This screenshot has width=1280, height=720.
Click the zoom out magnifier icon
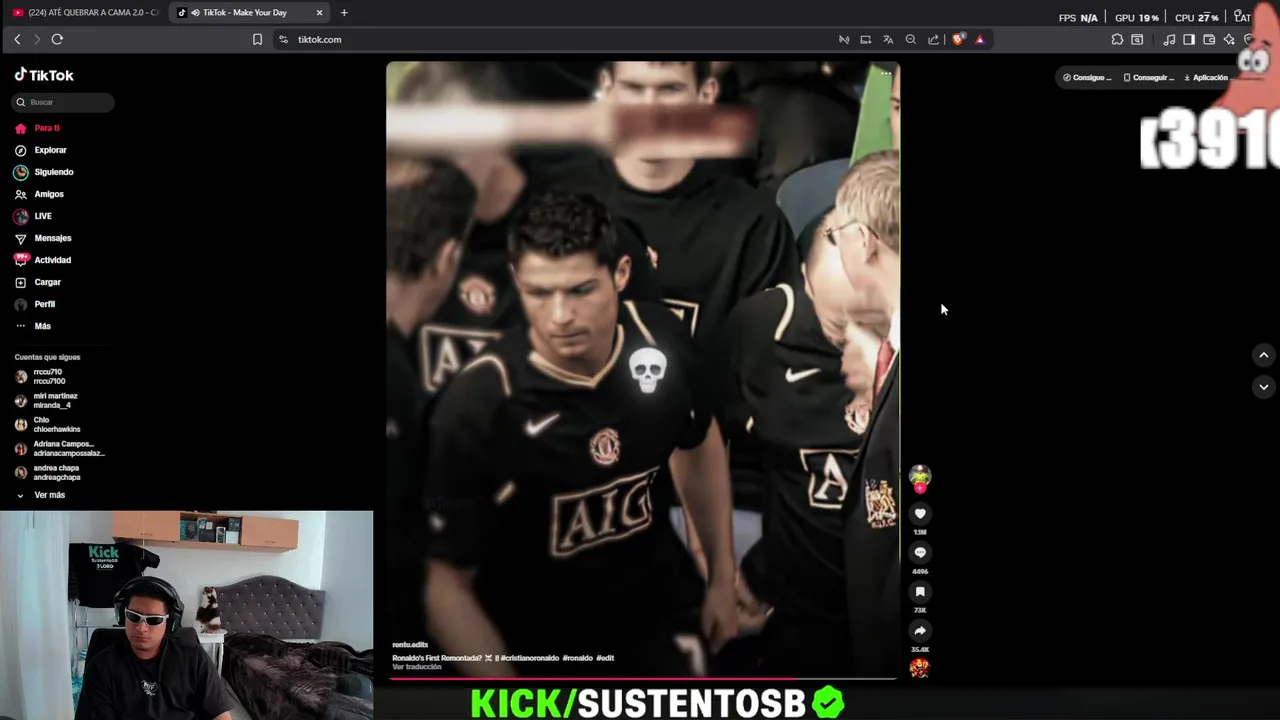[911, 40]
